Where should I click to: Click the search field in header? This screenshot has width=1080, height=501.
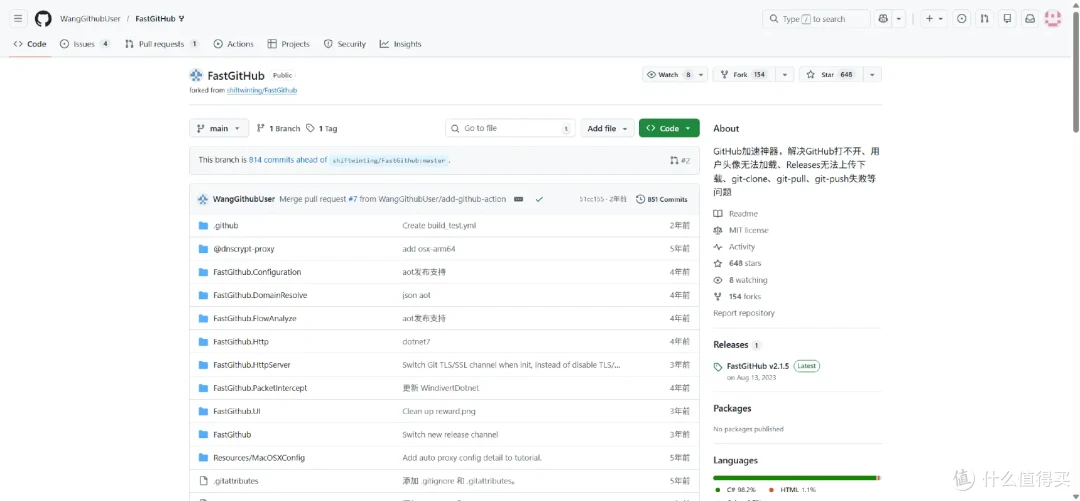[816, 19]
